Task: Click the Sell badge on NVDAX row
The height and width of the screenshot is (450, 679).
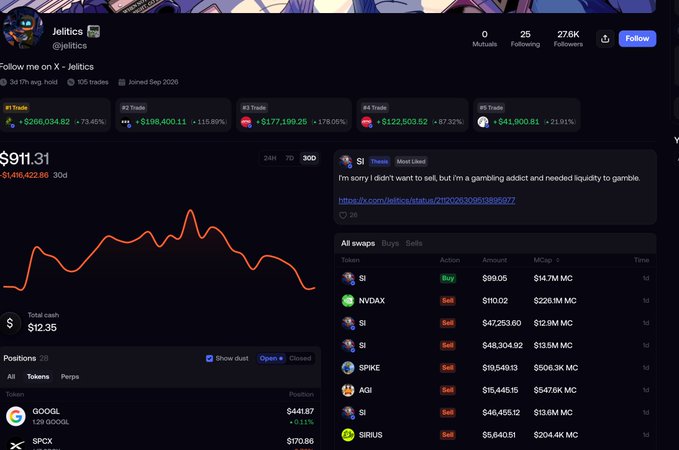Action: pos(448,301)
